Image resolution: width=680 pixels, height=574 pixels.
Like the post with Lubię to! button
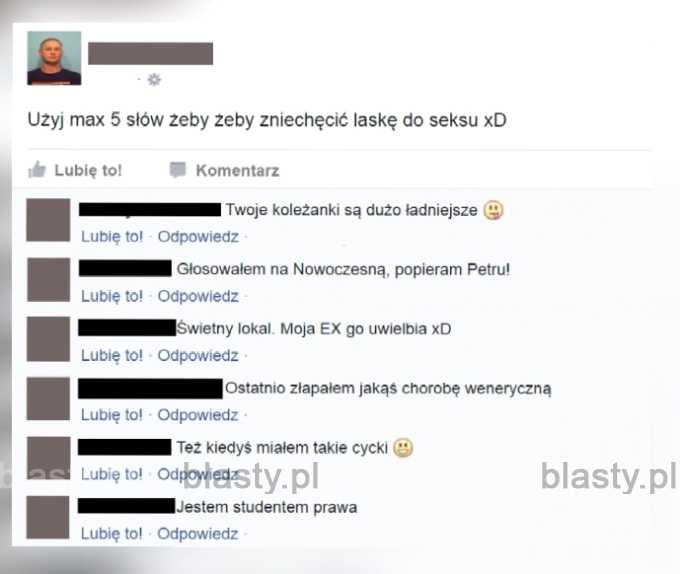click(x=75, y=170)
